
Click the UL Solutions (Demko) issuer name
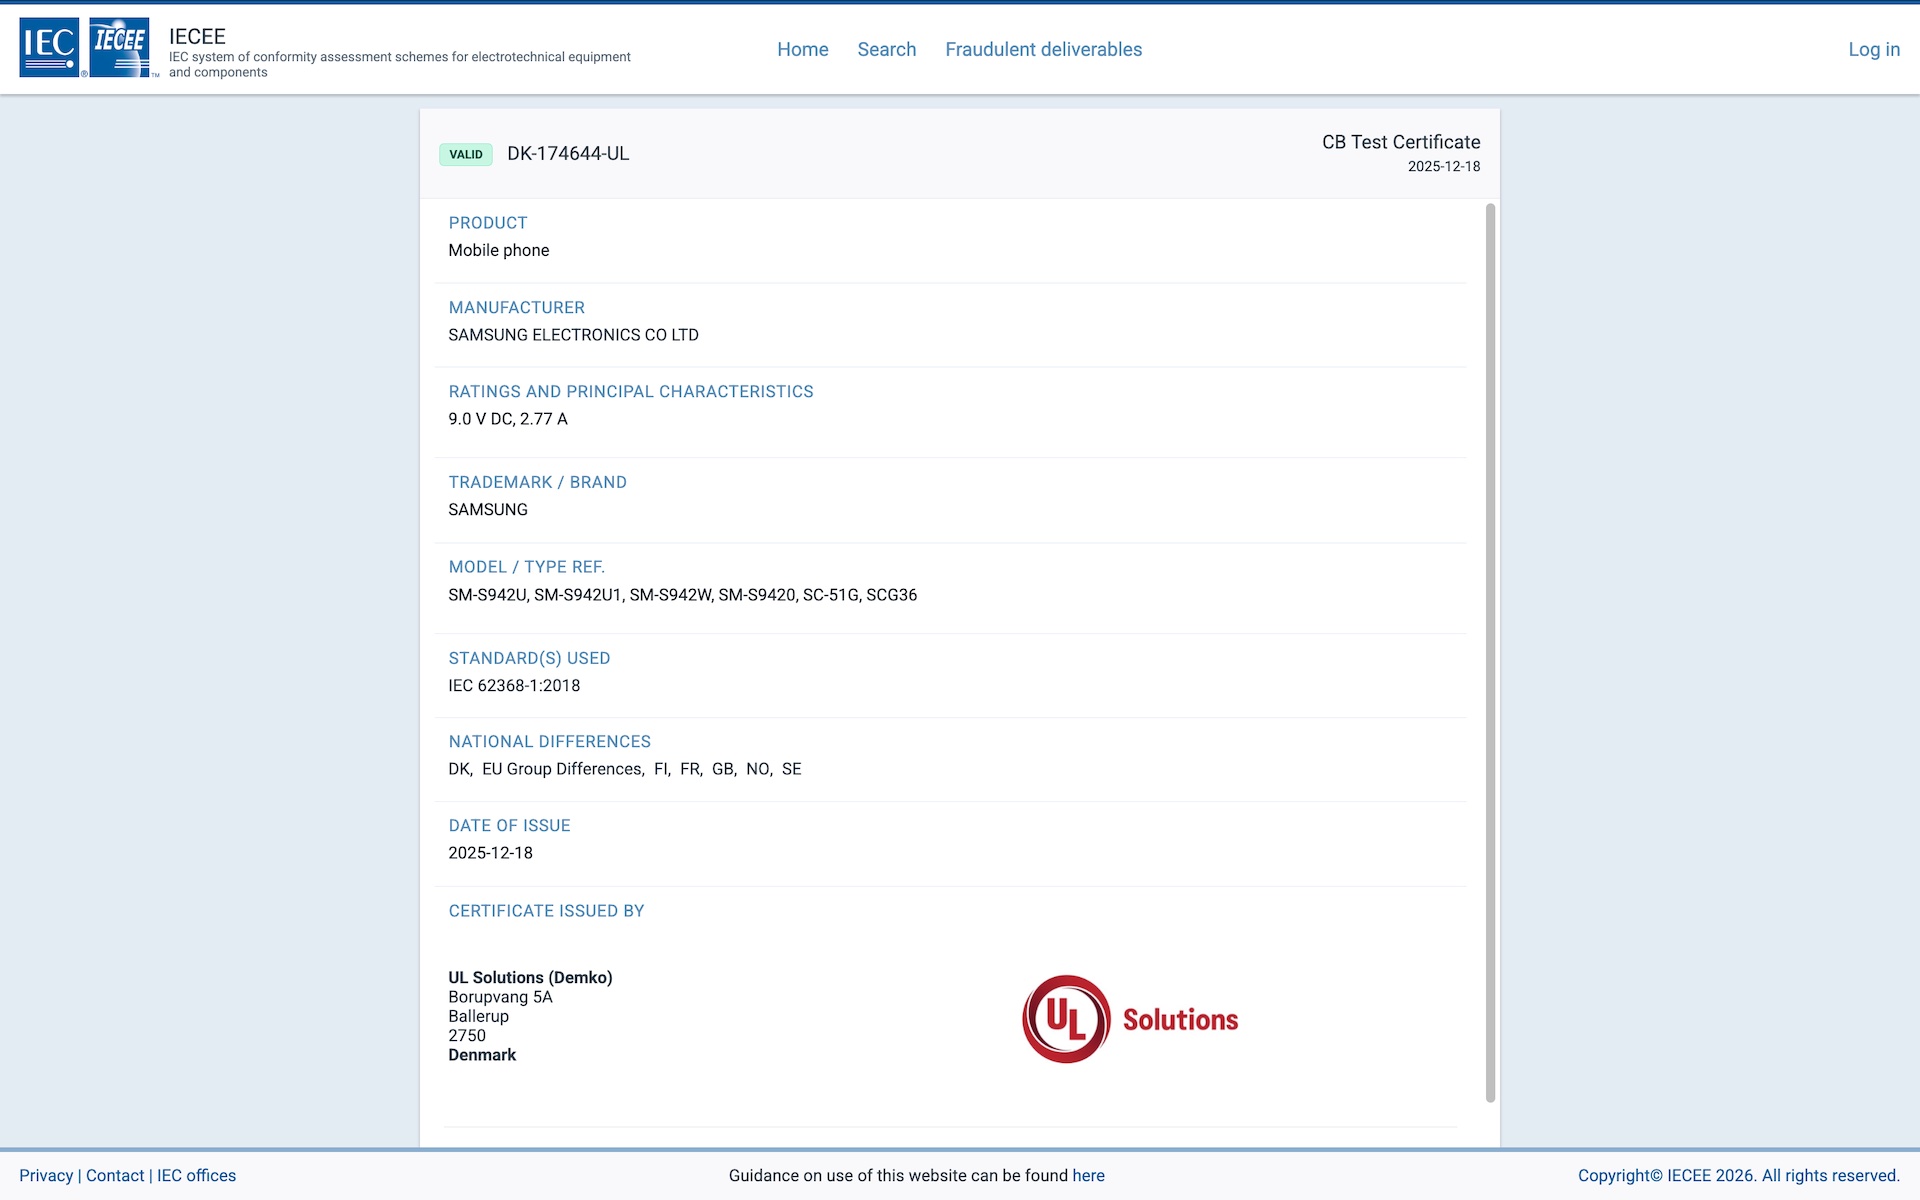530,977
